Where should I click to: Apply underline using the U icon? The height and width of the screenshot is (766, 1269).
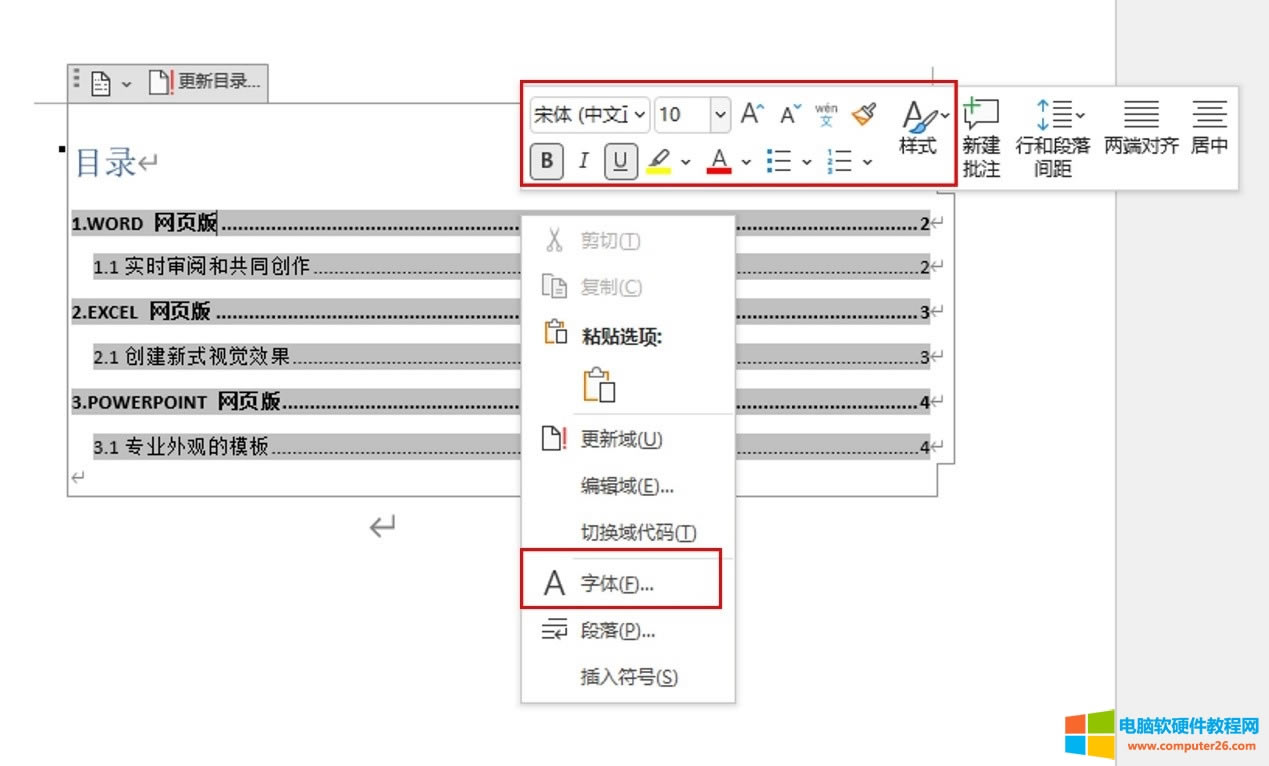coord(620,161)
